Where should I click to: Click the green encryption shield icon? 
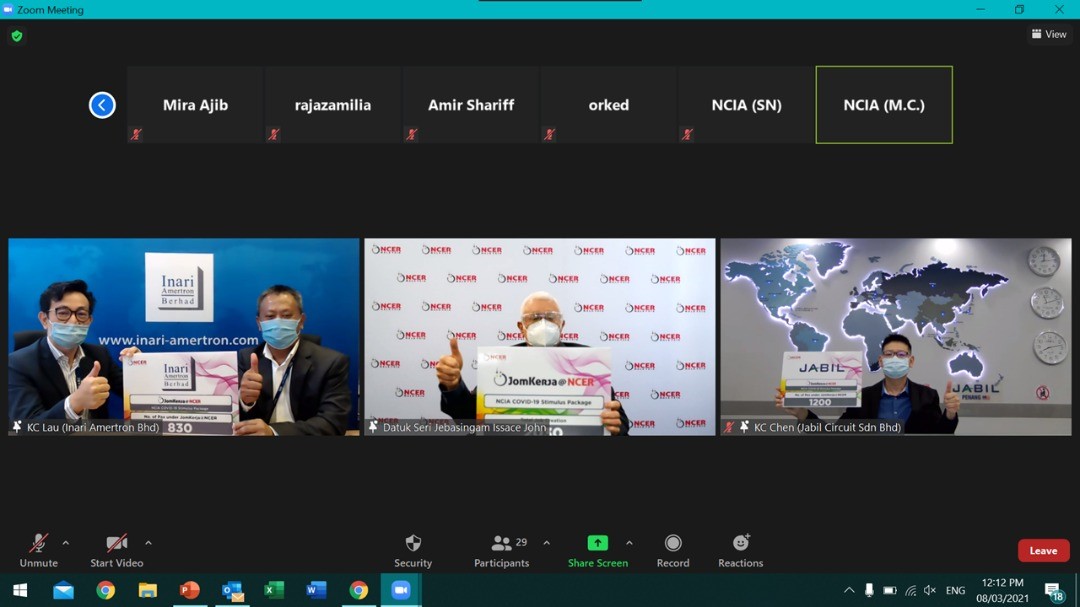pyautogui.click(x=17, y=36)
